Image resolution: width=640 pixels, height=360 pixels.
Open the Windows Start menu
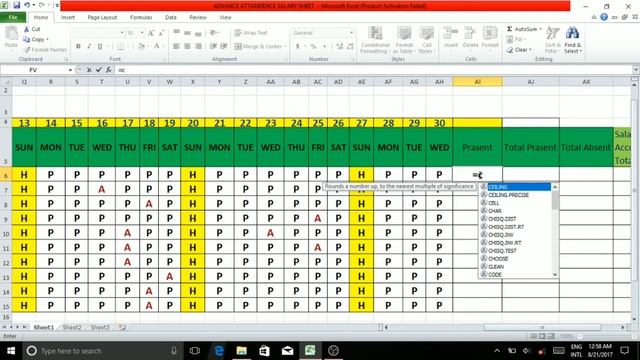[x=11, y=351]
